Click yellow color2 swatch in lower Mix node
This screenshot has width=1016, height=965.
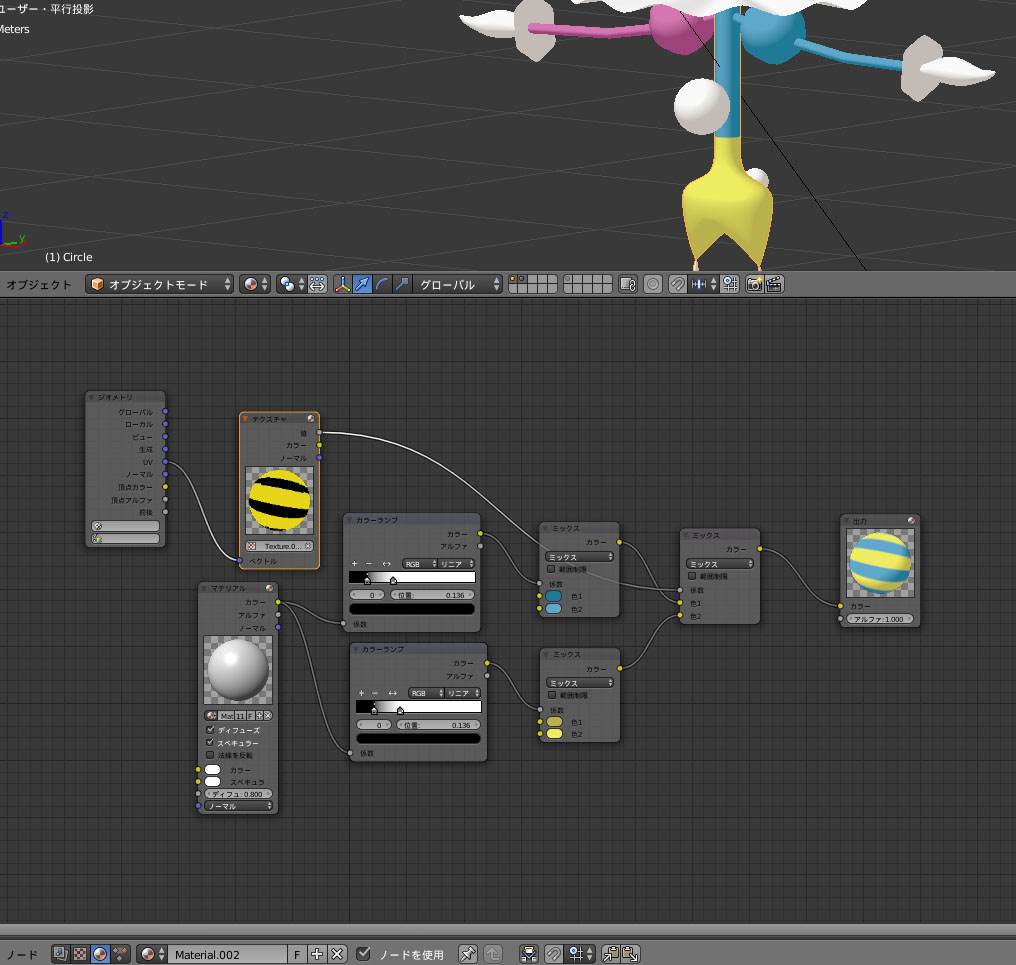pyautogui.click(x=555, y=734)
